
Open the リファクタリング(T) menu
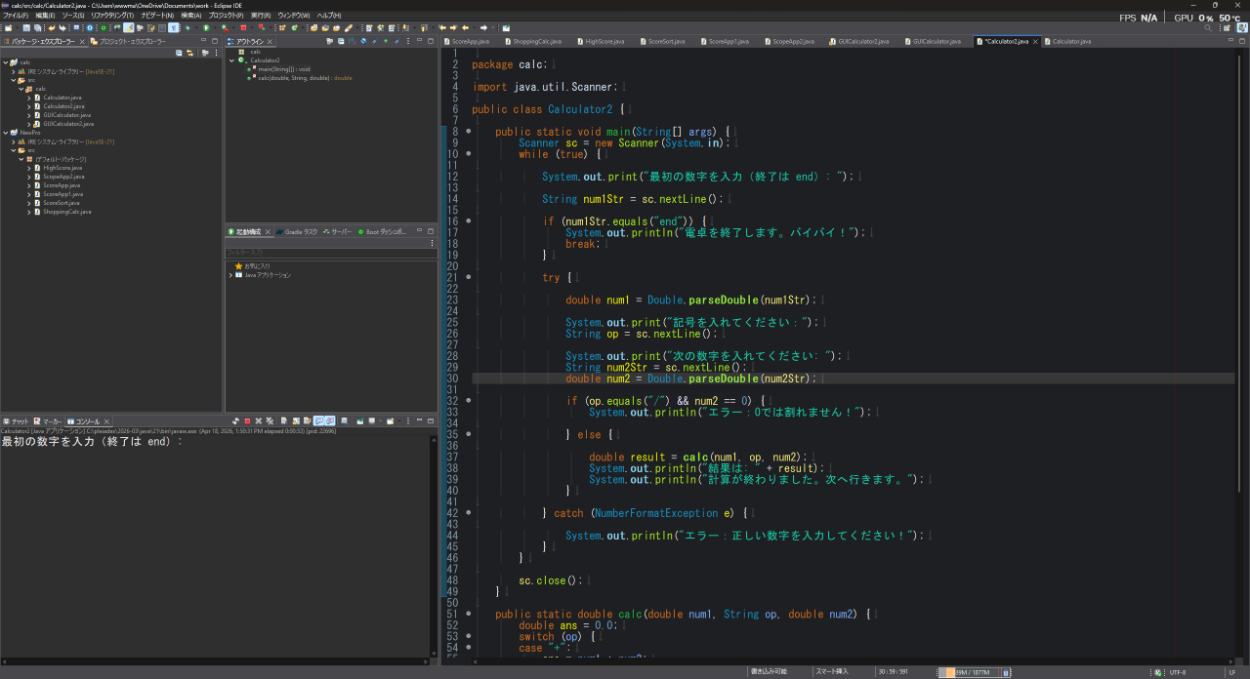(111, 16)
